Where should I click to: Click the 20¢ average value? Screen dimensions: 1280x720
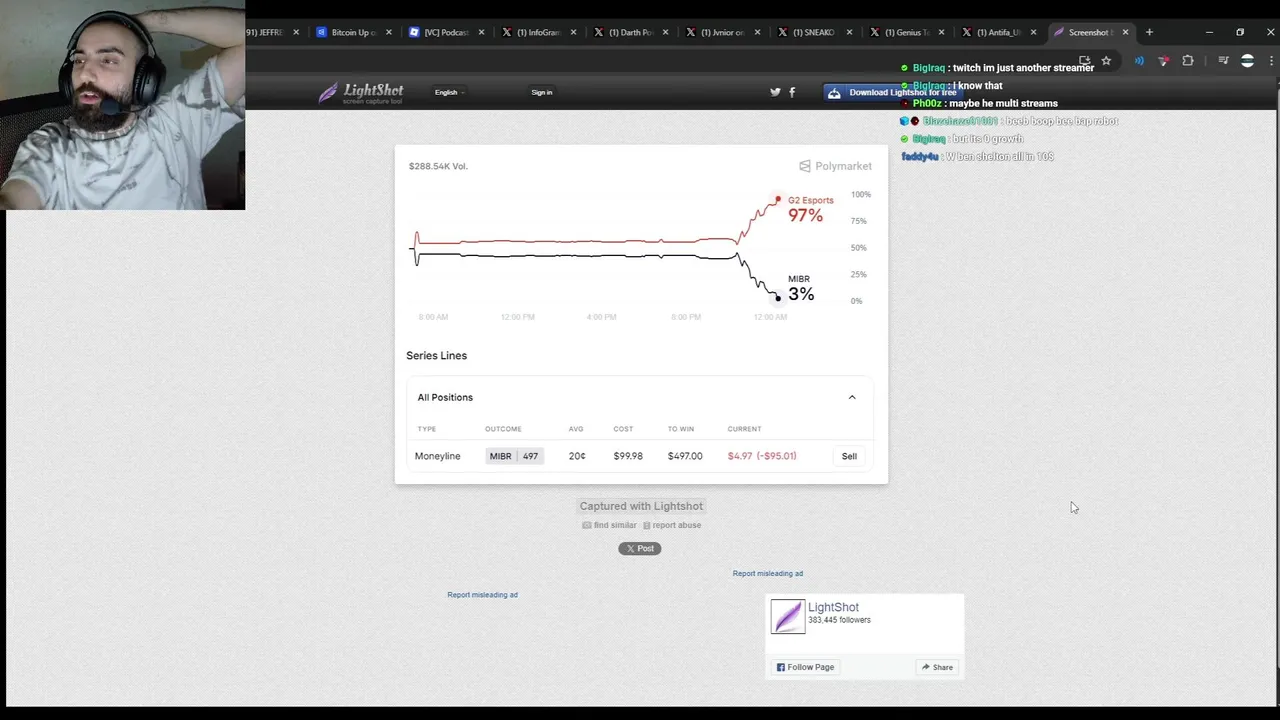pyautogui.click(x=577, y=456)
